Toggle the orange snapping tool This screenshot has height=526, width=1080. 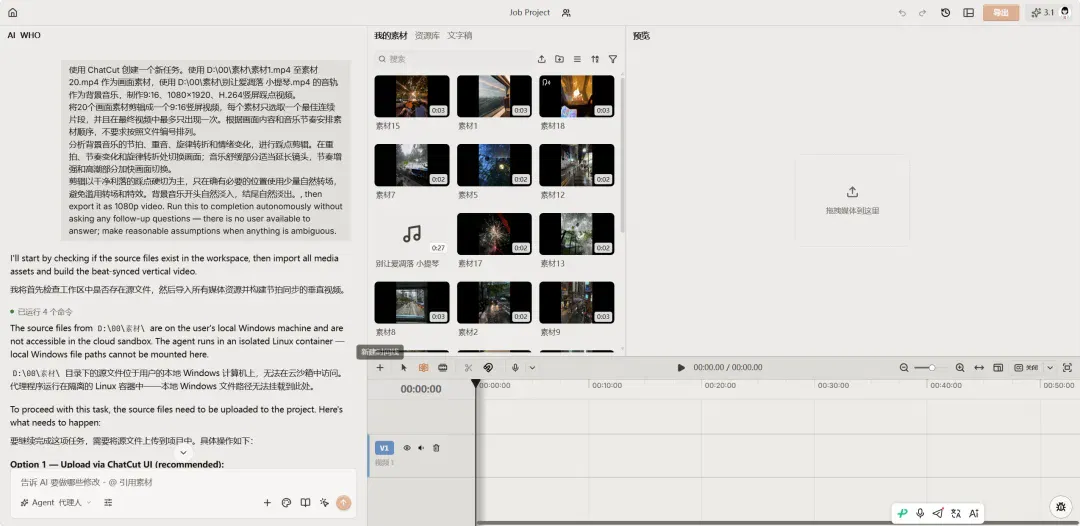424,368
